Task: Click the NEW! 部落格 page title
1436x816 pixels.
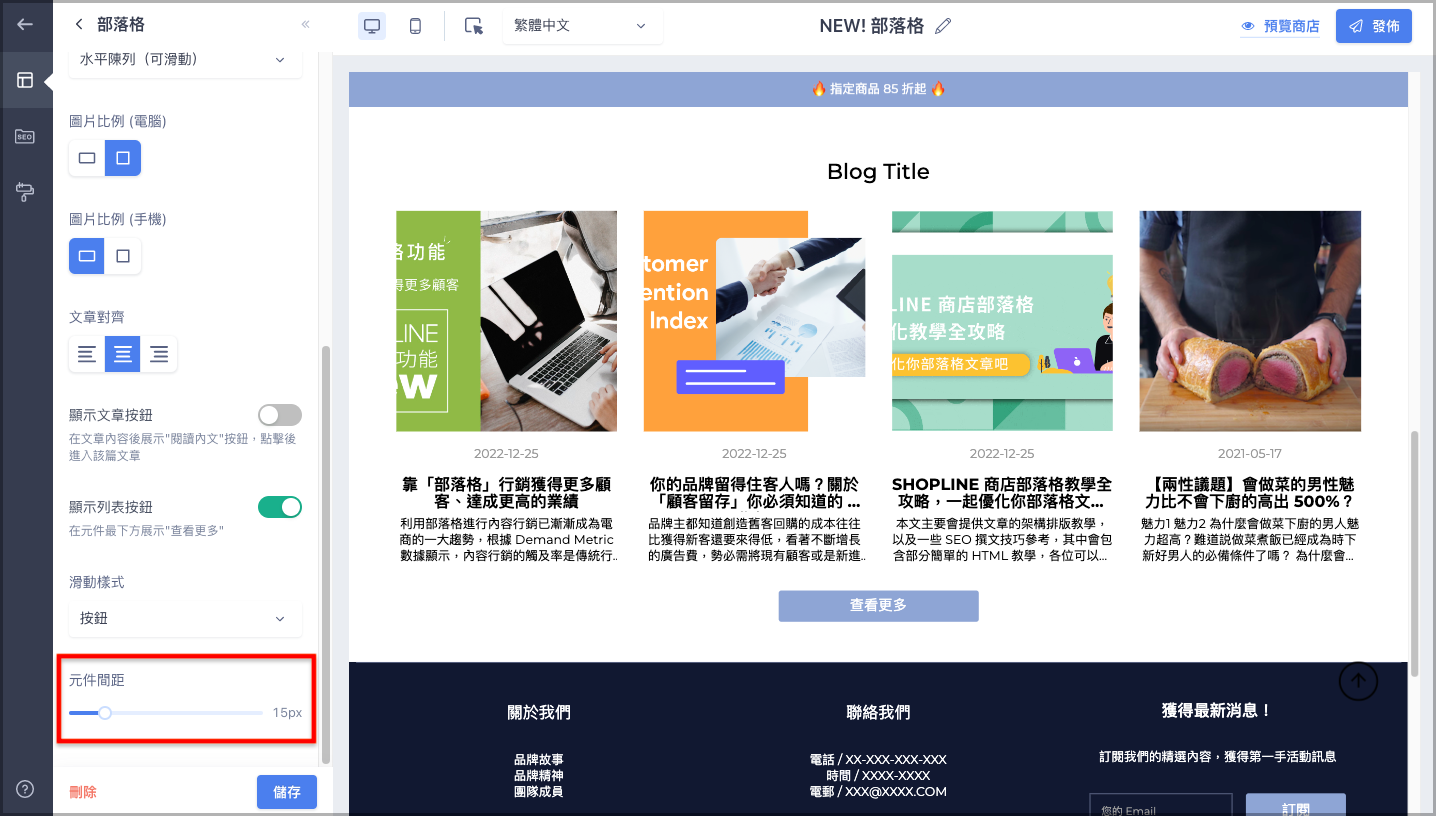Action: point(871,26)
